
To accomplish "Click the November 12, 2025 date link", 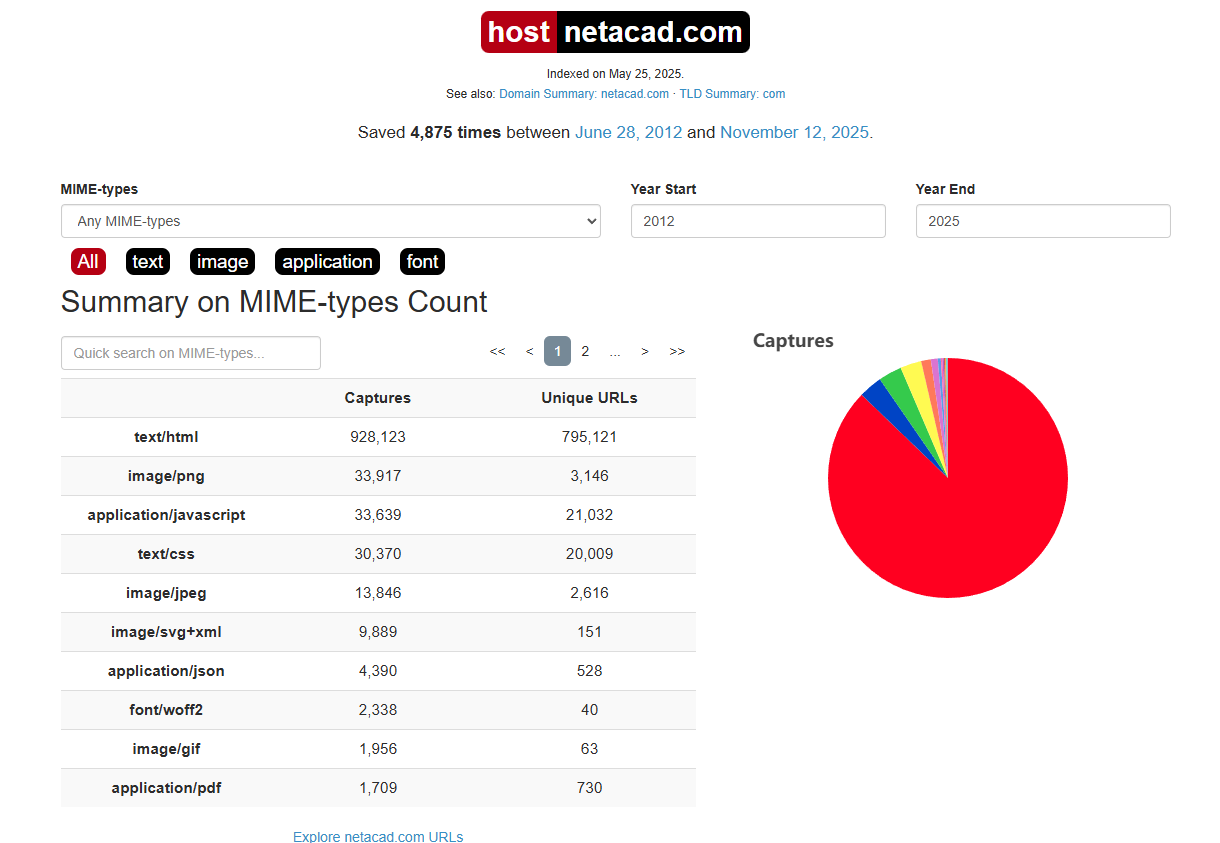I will 796,132.
